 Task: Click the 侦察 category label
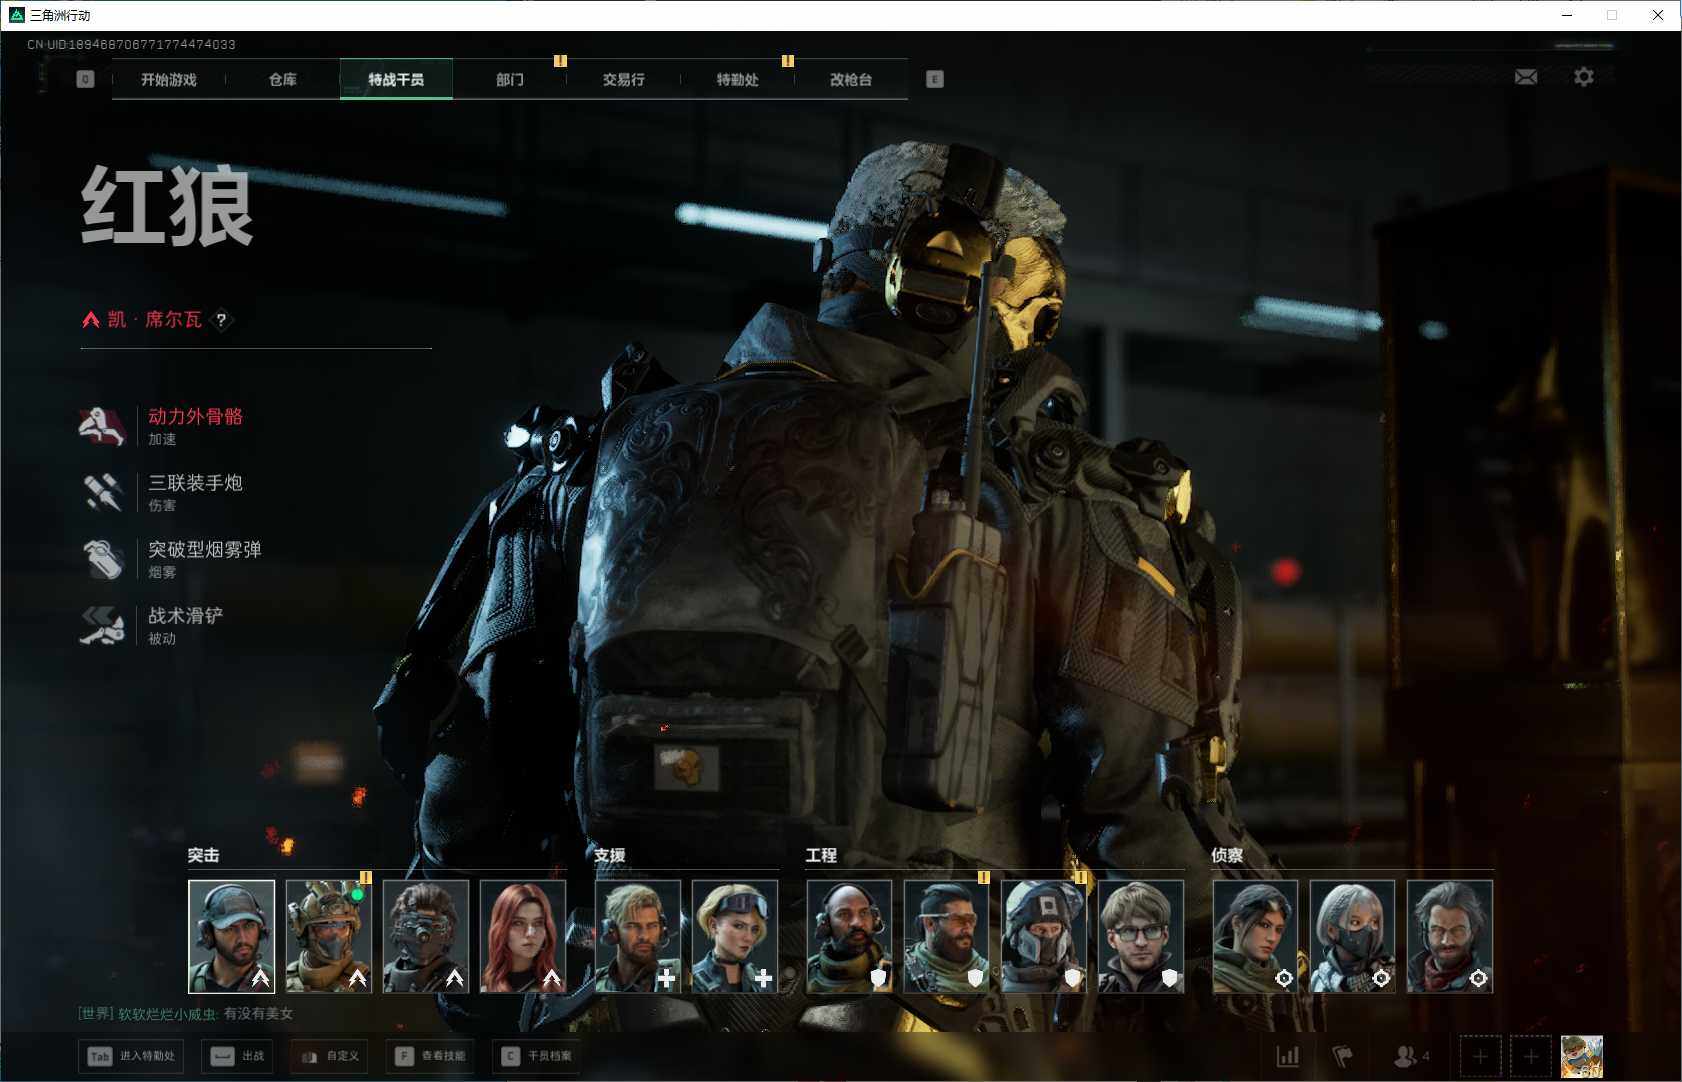(1227, 855)
